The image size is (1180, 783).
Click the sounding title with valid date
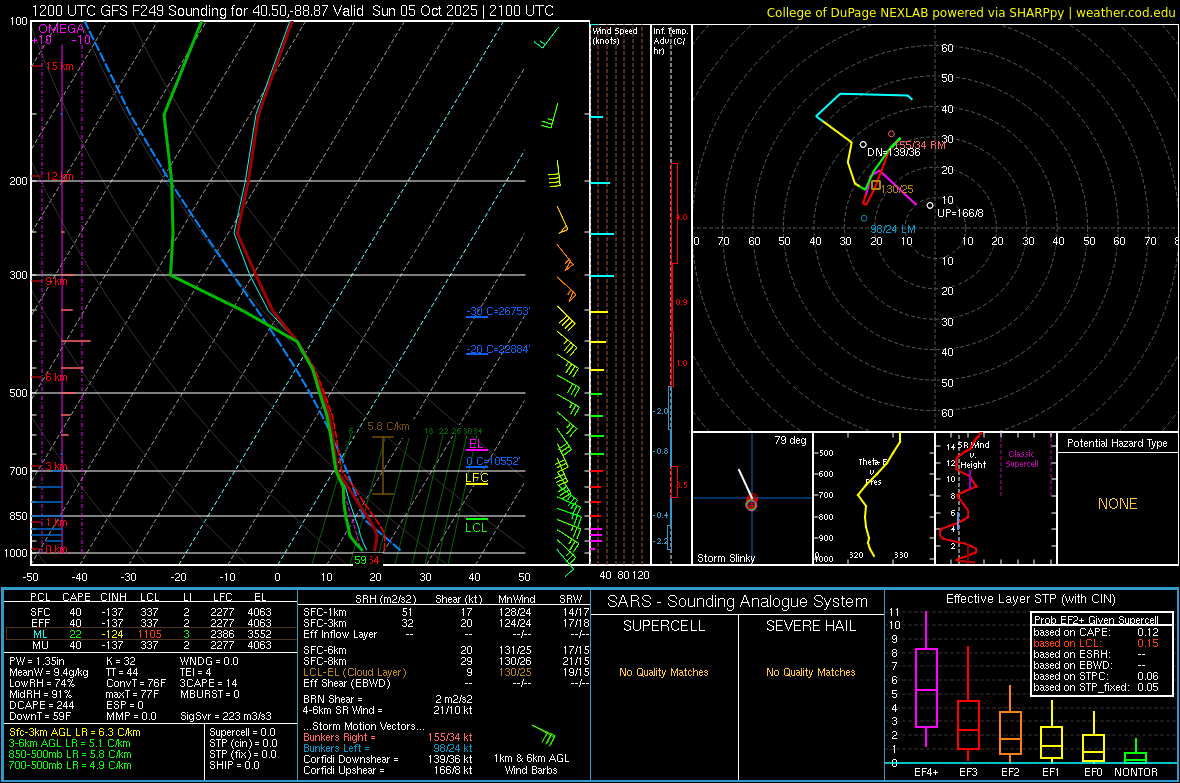tap(292, 11)
